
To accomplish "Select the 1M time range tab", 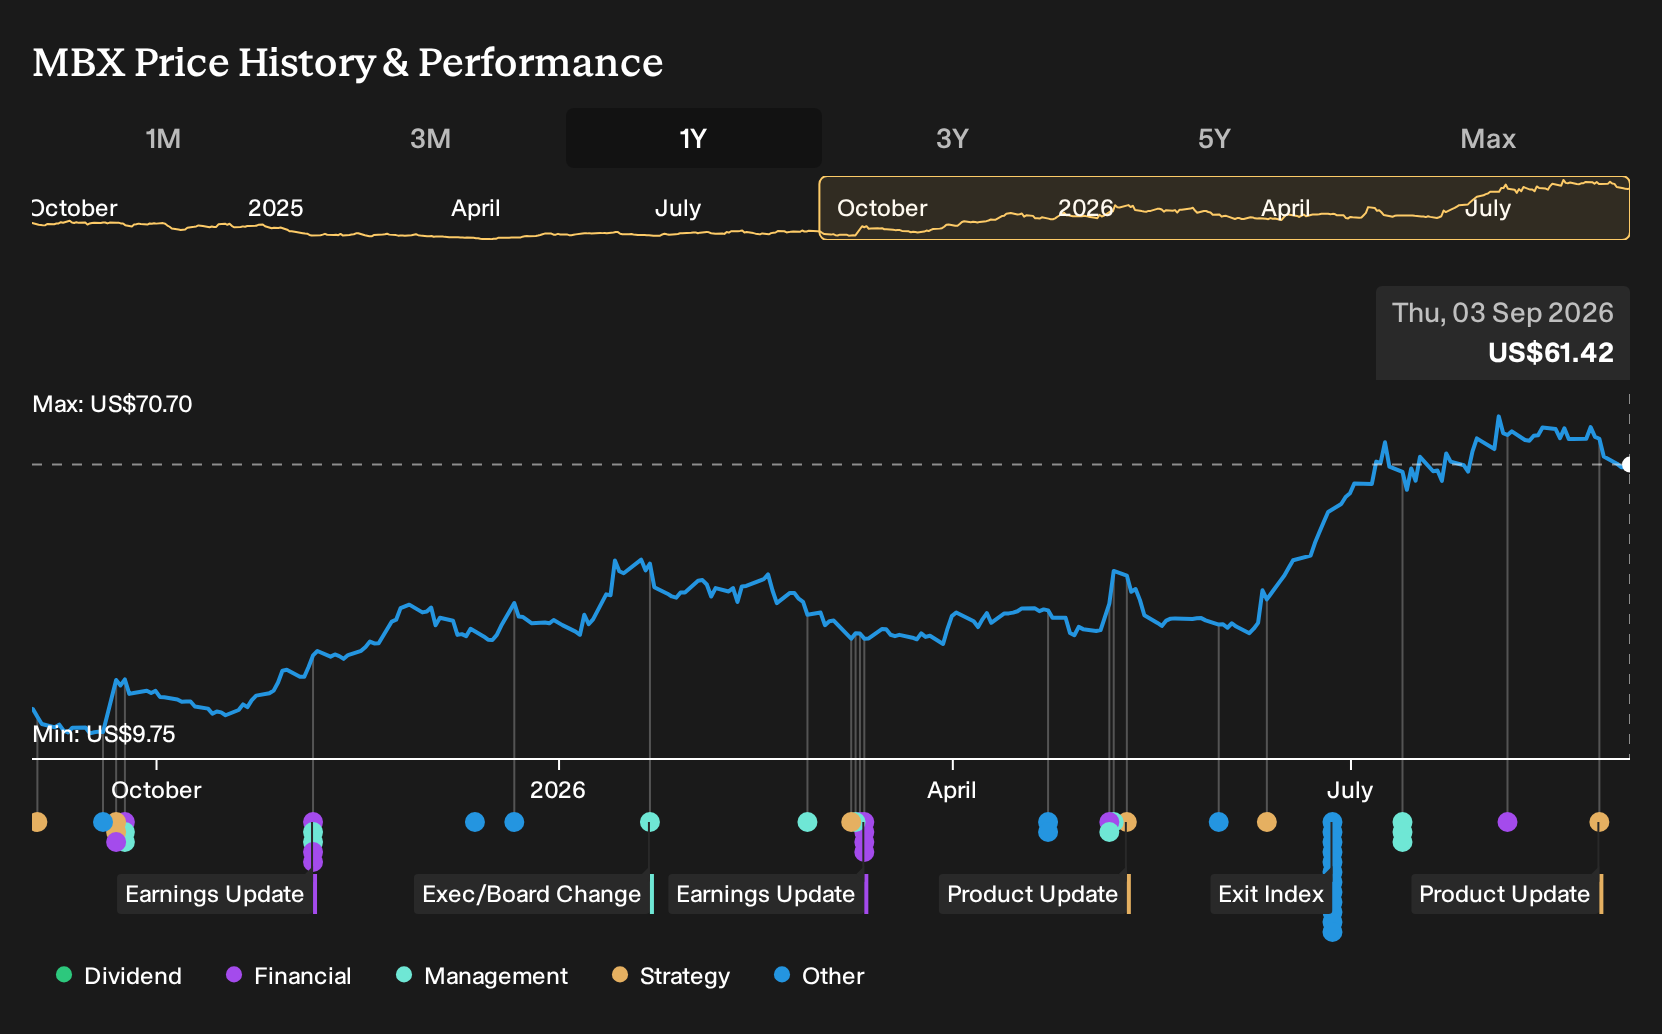I will [x=163, y=139].
